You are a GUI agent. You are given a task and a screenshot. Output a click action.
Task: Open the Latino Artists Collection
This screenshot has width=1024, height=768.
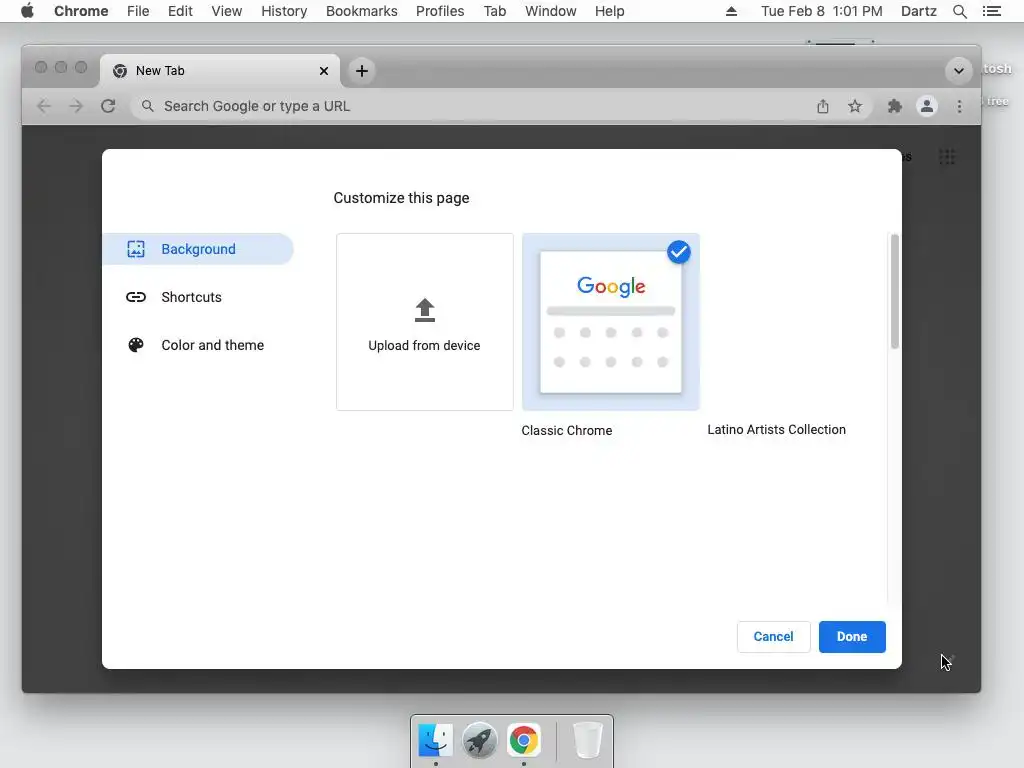click(x=776, y=430)
